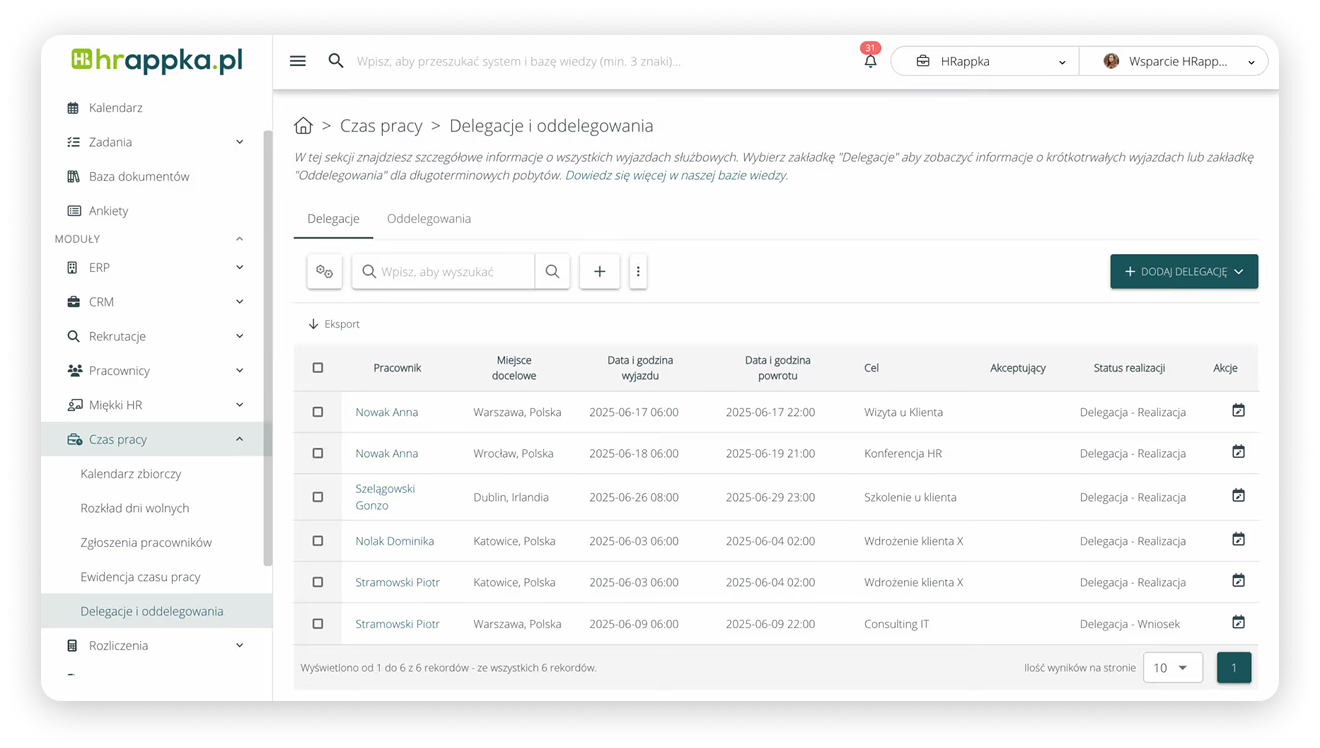Open the knowledge base link in description
Viewport: 1320px width, 748px height.
[676, 175]
